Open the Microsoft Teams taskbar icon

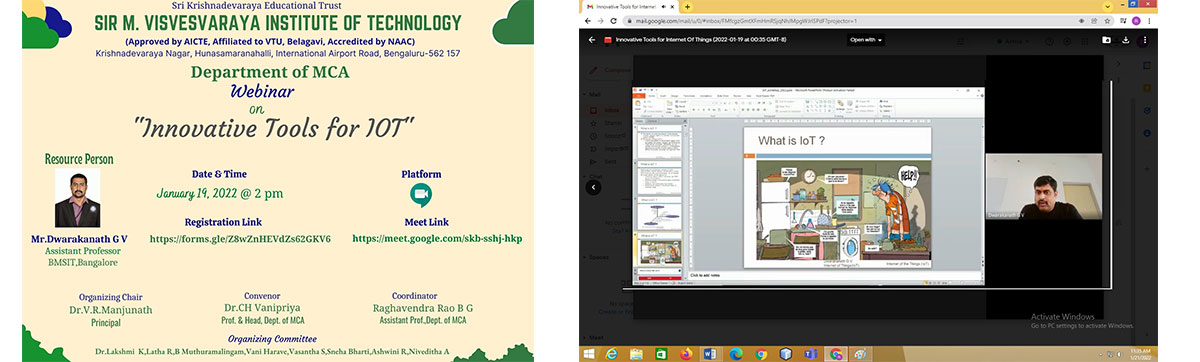[x=812, y=353]
